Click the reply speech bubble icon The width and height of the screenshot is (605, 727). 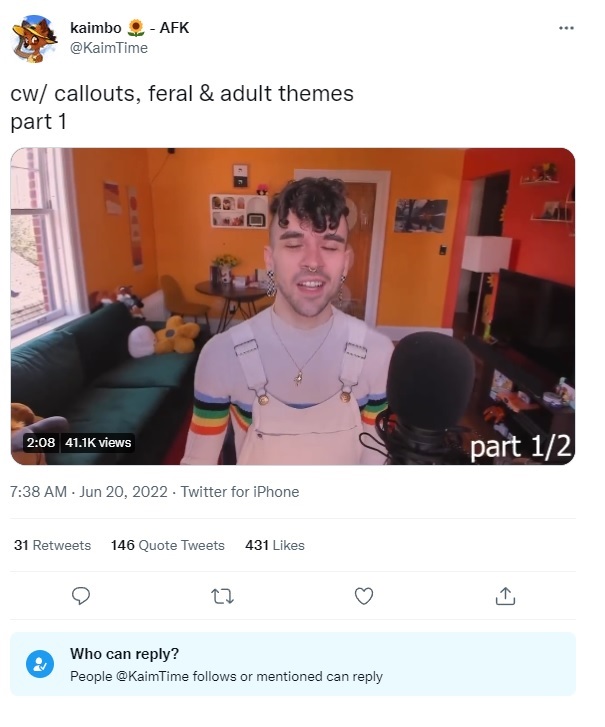click(81, 596)
